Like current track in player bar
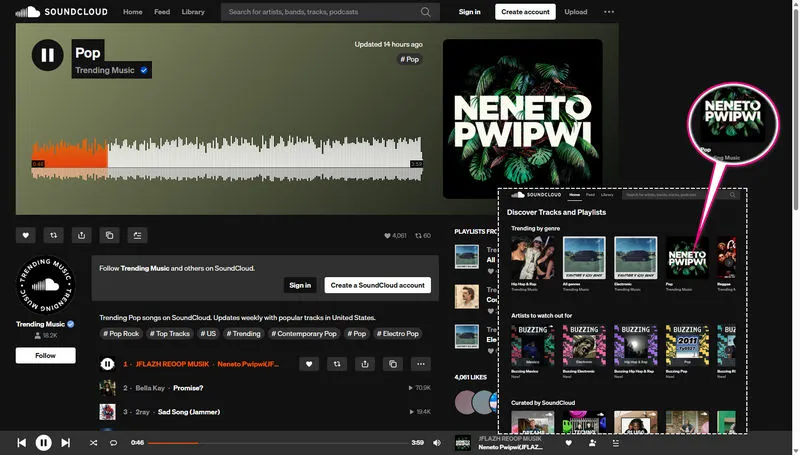The image size is (800, 455). [x=568, y=443]
